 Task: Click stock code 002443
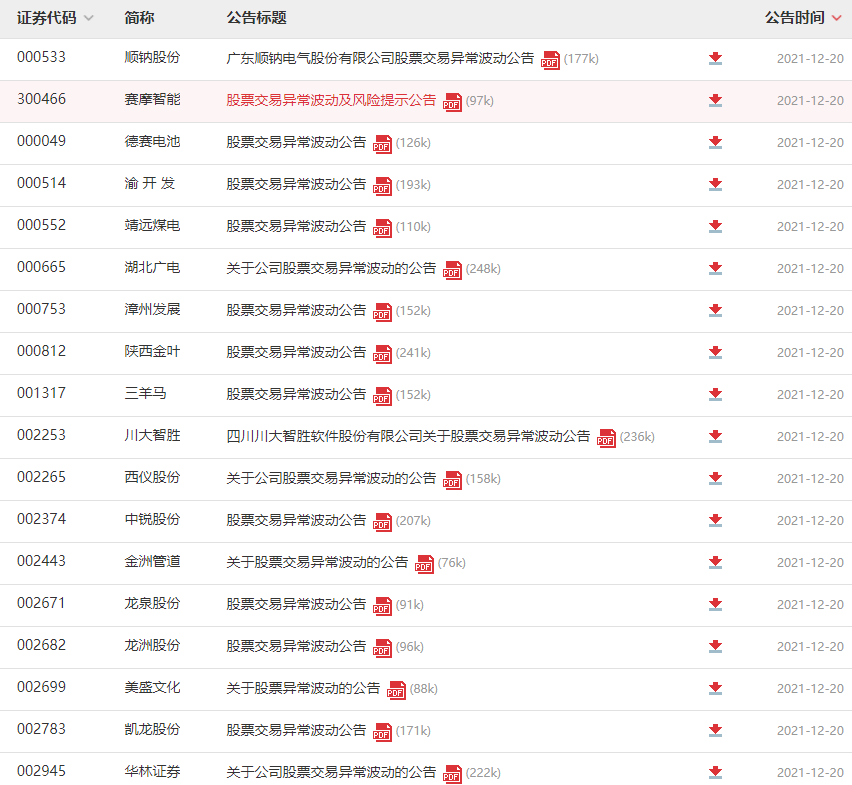click(41, 561)
